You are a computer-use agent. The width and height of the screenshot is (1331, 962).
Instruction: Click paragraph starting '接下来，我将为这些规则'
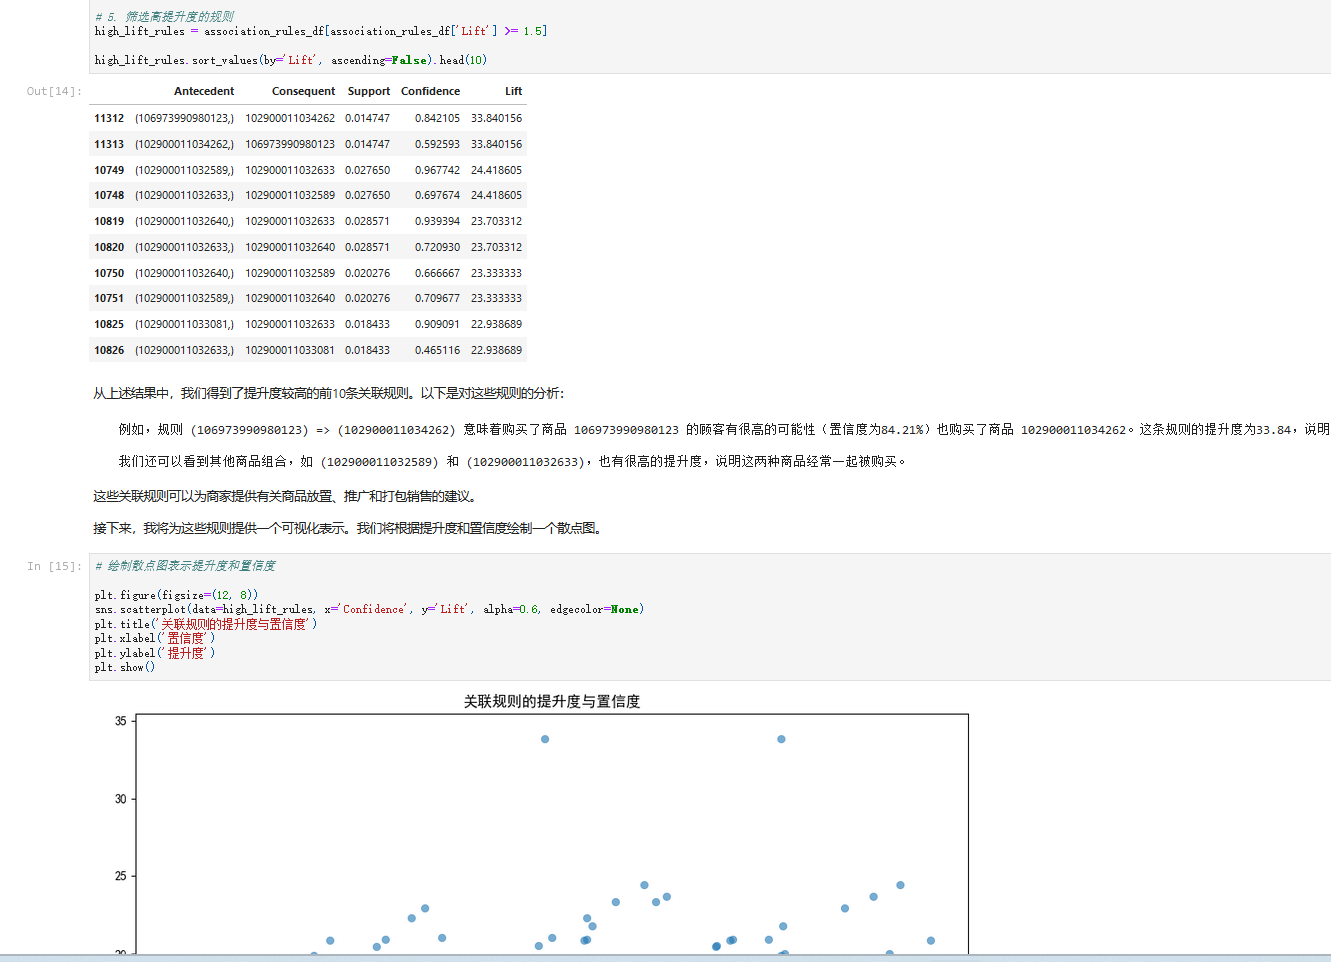pos(350,529)
